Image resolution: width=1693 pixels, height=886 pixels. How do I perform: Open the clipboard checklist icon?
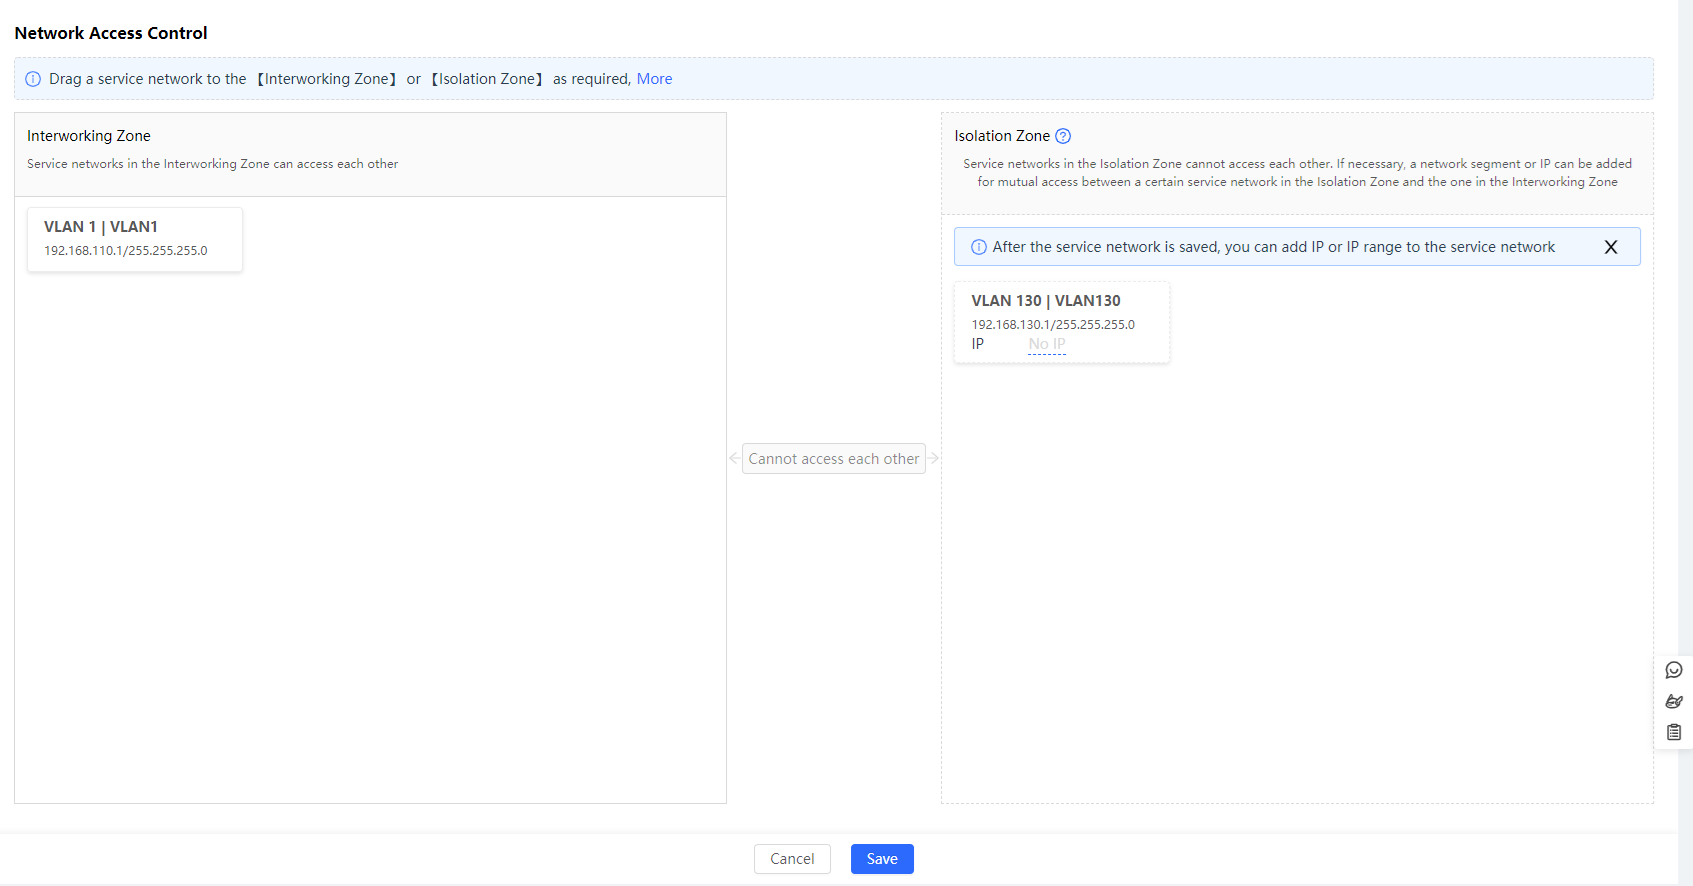1673,732
